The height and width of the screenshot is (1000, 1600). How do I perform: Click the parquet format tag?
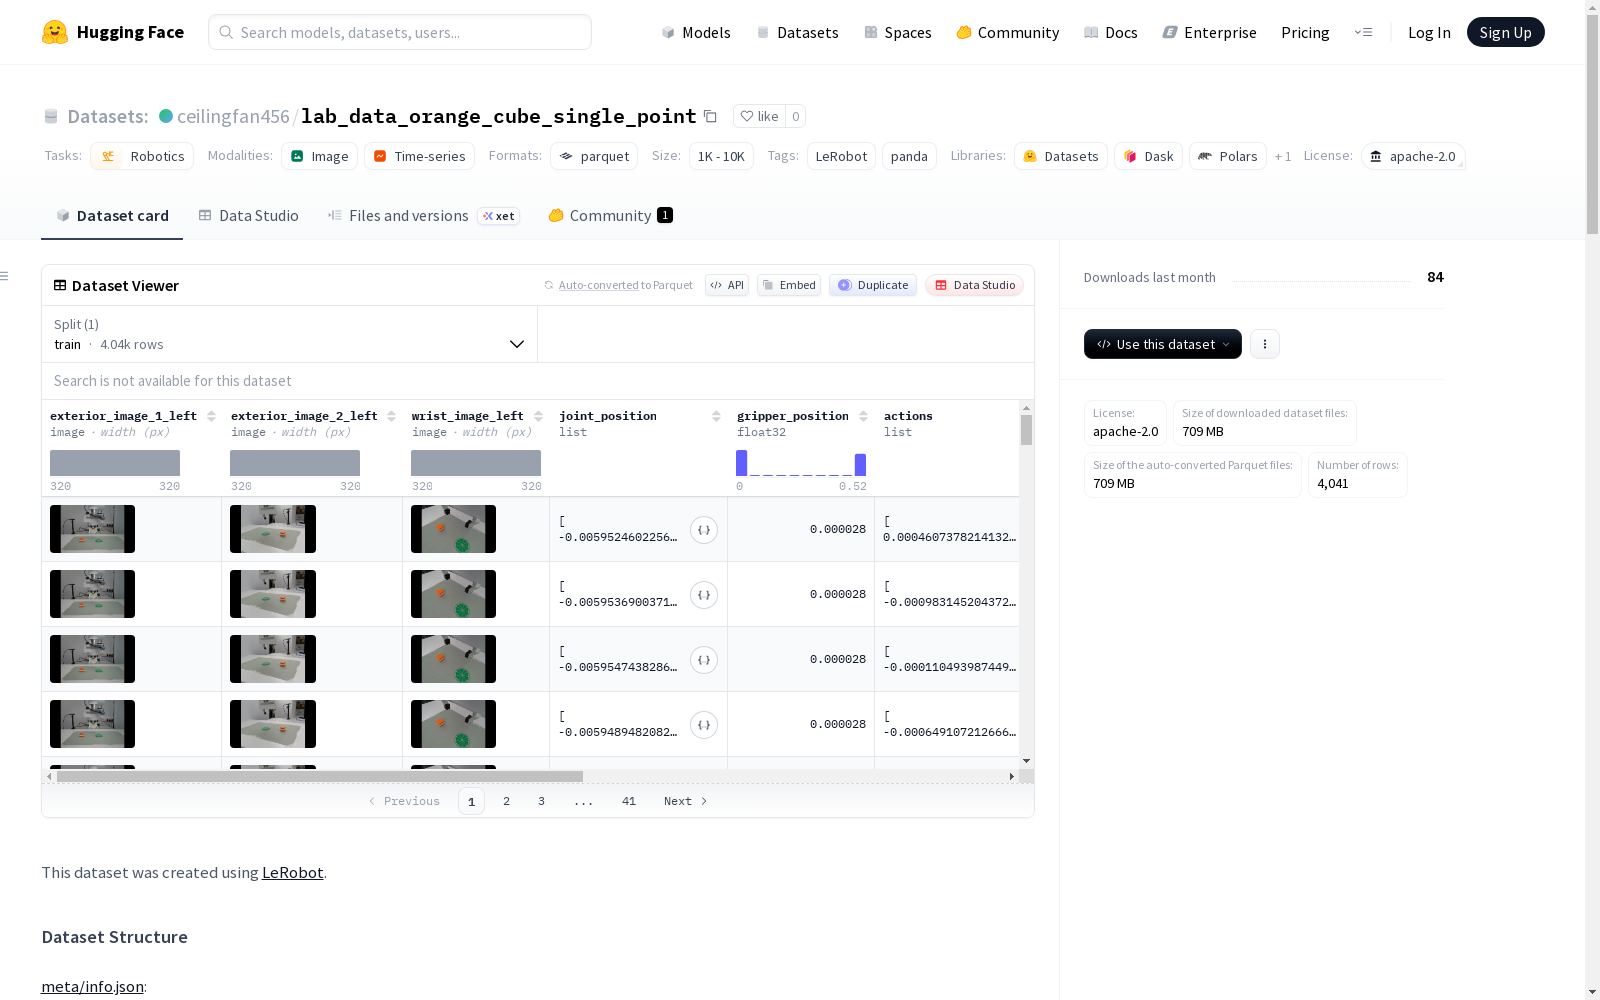(594, 156)
